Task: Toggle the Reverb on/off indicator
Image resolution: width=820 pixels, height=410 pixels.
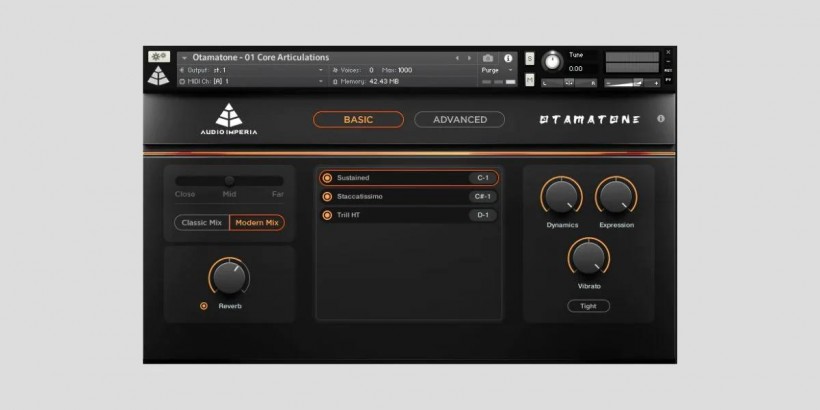Action: [x=204, y=306]
